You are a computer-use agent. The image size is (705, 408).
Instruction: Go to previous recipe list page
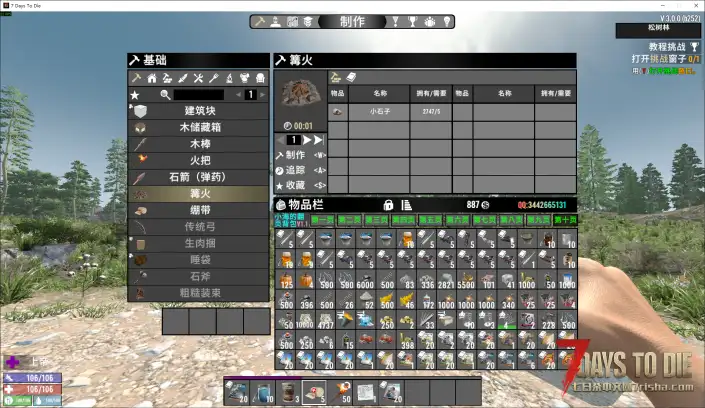tap(239, 94)
